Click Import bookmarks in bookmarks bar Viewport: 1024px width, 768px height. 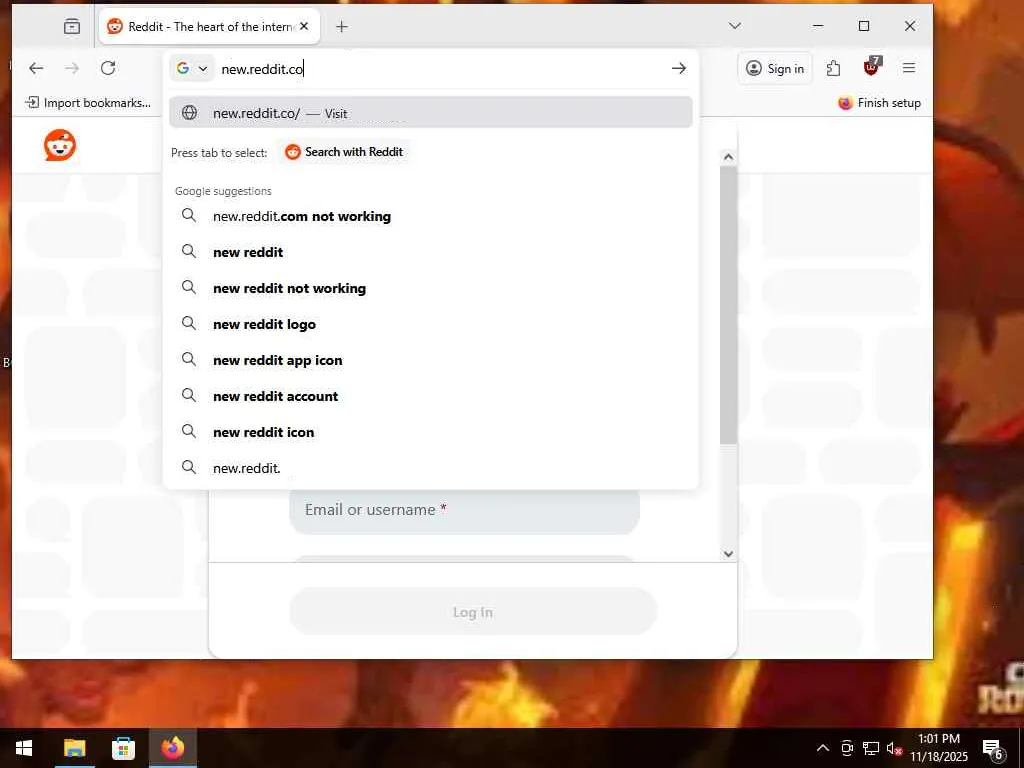pyautogui.click(x=88, y=103)
